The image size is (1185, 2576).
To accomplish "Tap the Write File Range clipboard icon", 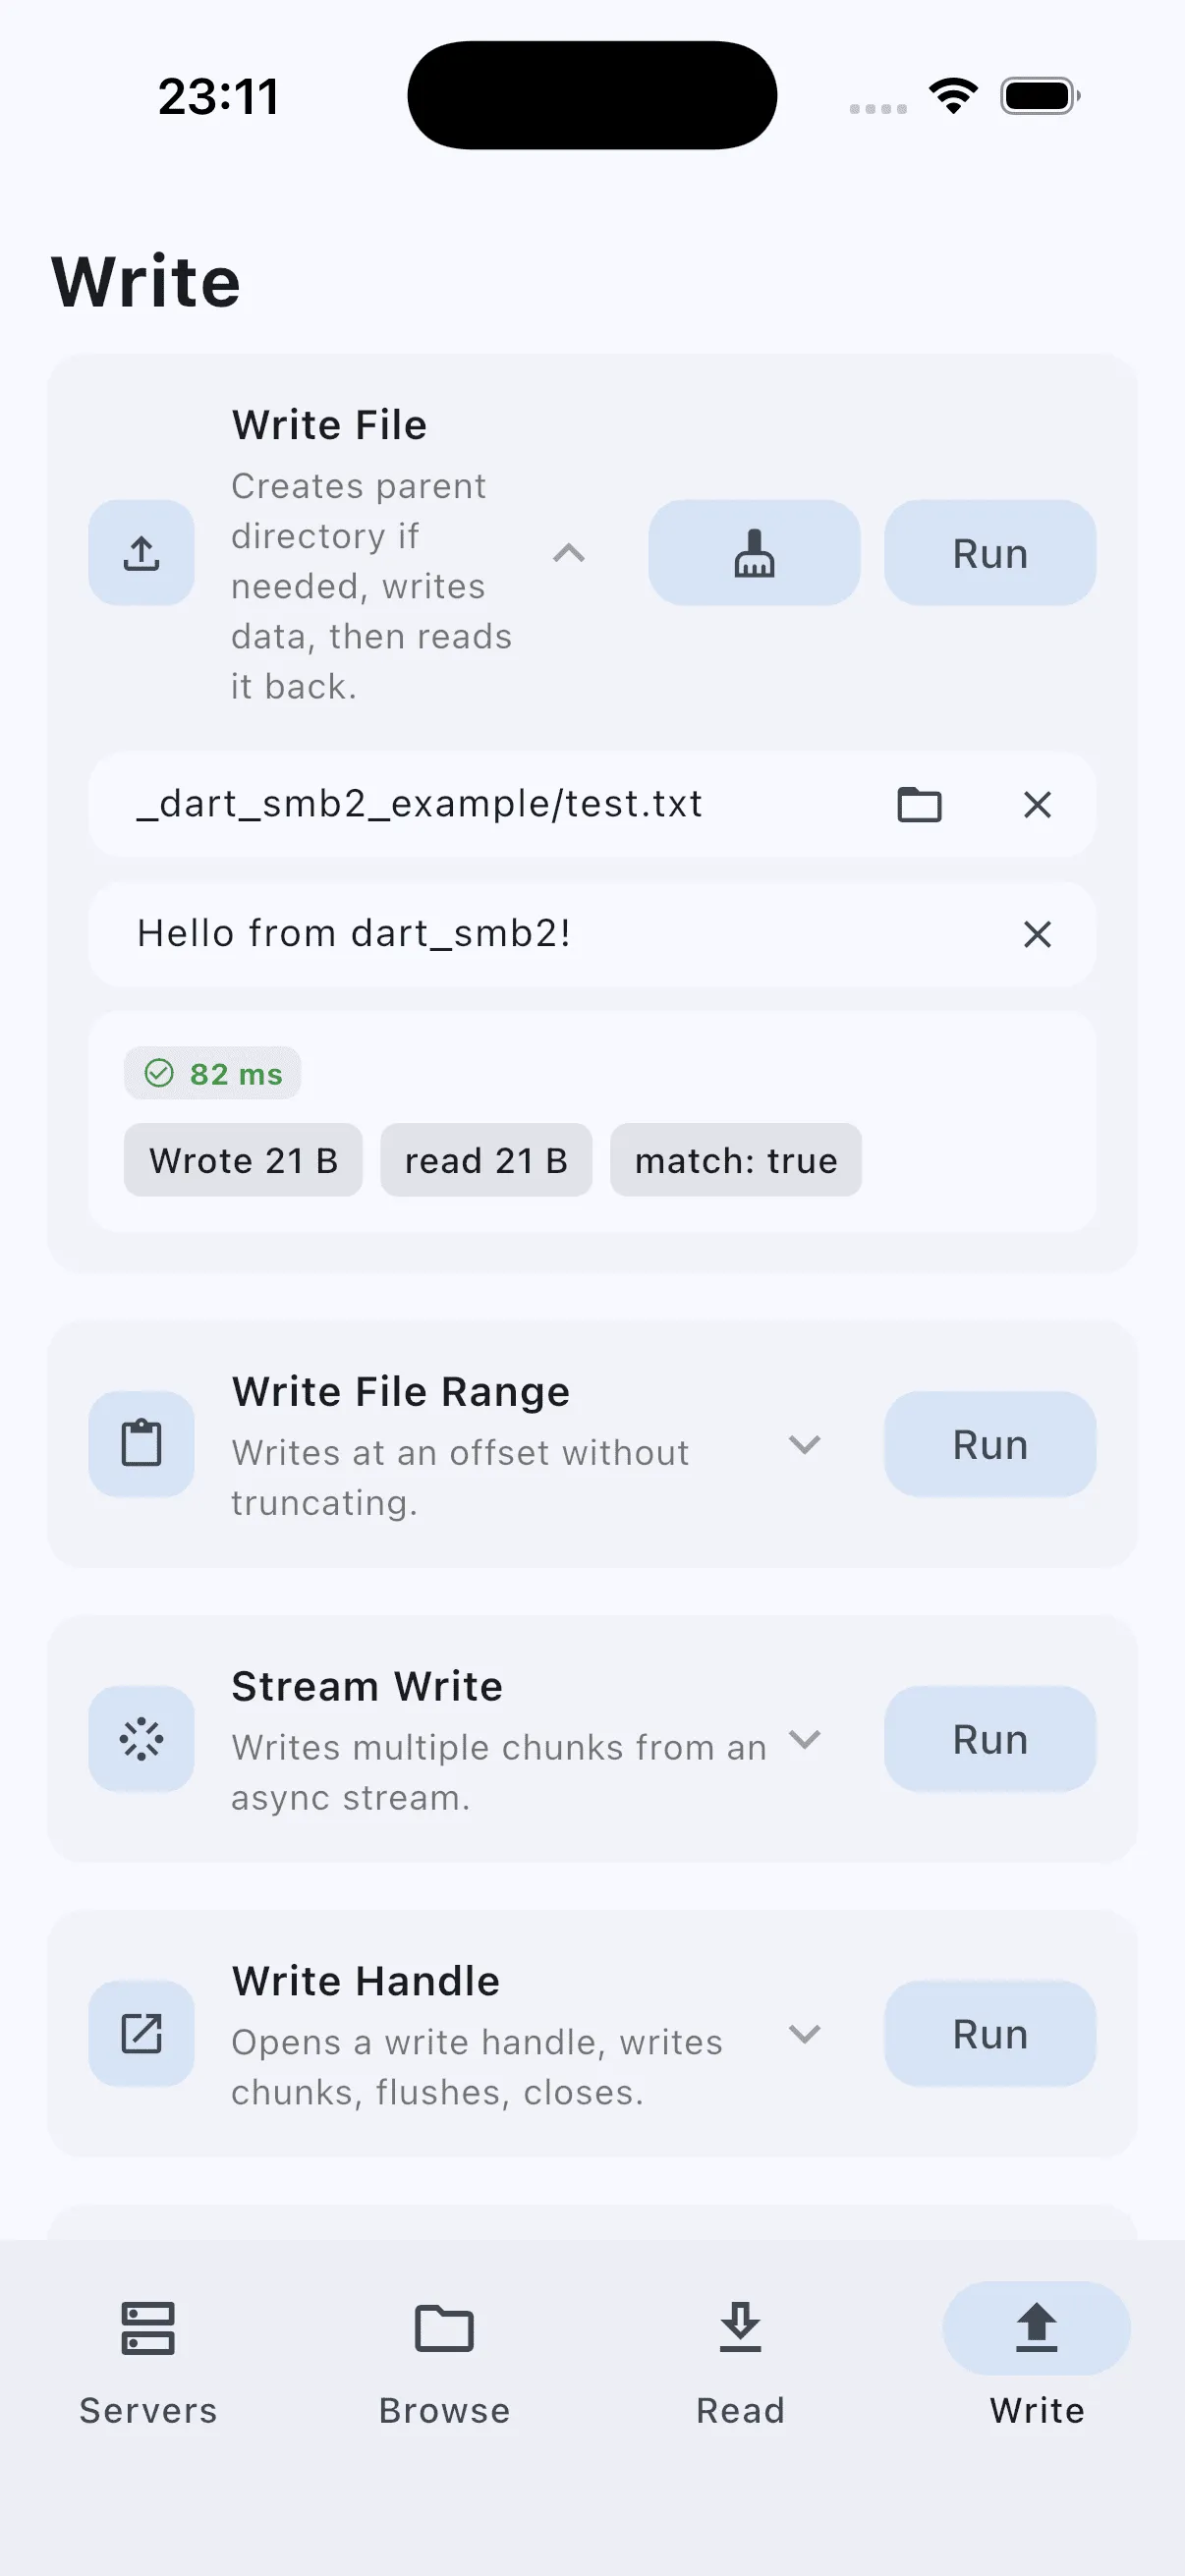I will point(141,1444).
